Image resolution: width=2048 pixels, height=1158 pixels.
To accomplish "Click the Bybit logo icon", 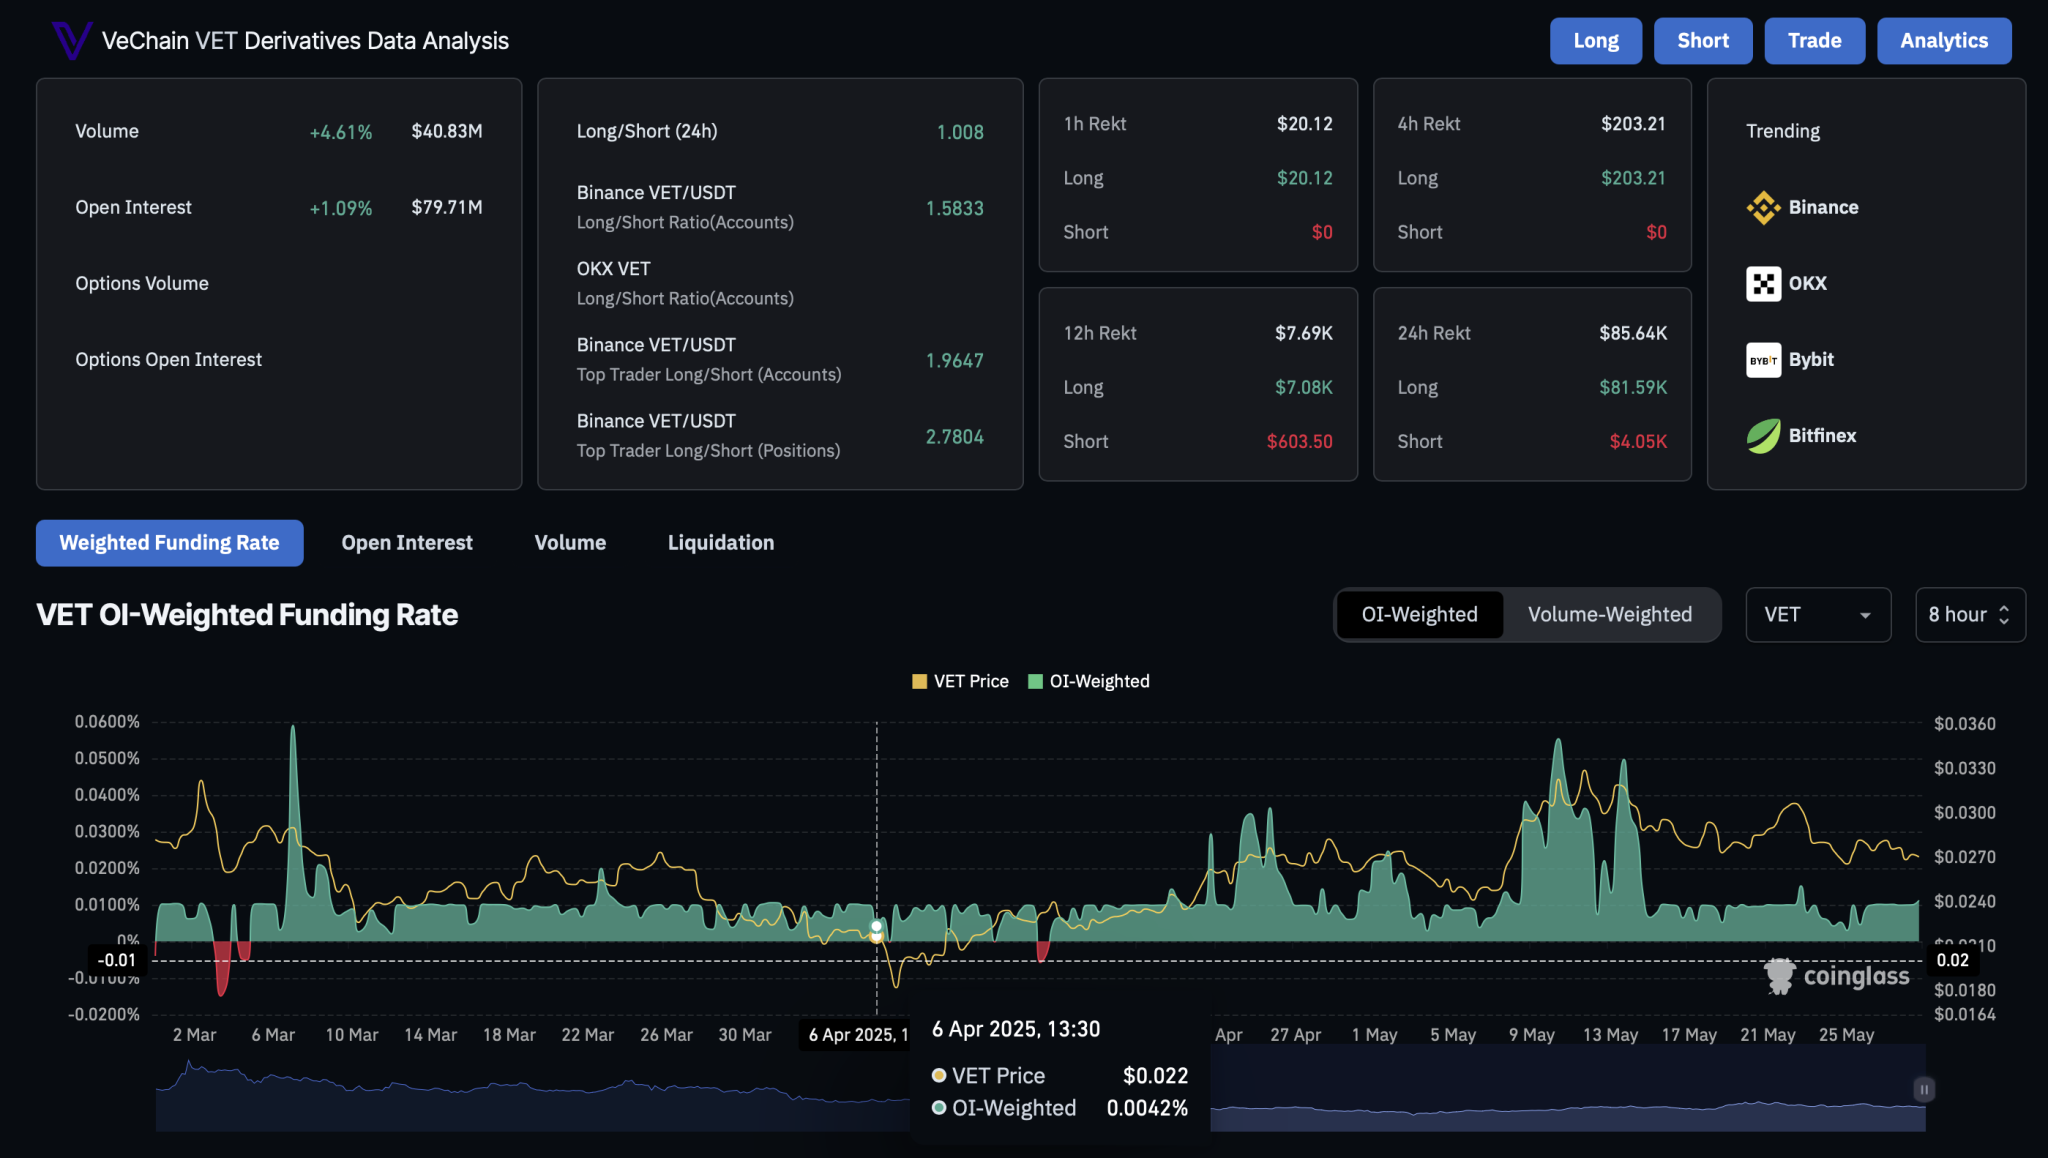I will point(1763,360).
